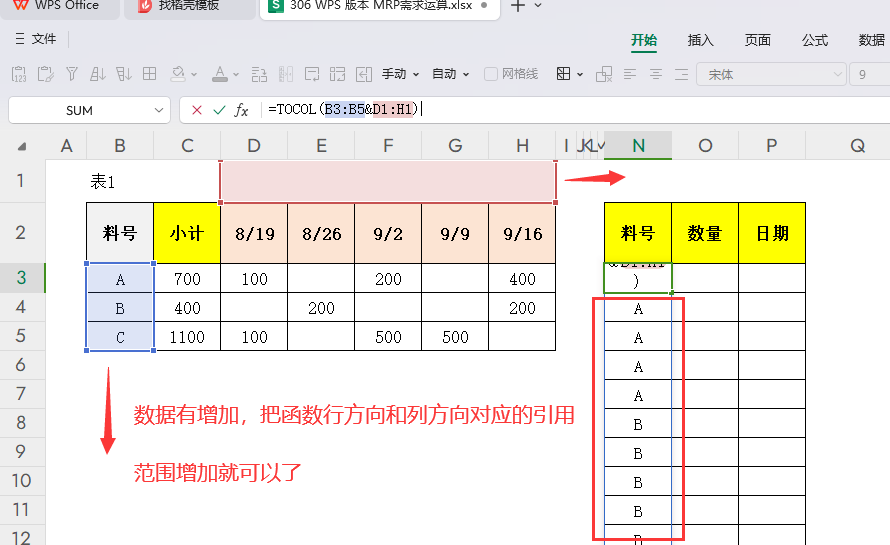Switch to the 开始 ribbon tab
Image resolution: width=890 pixels, height=545 pixels.
point(644,40)
